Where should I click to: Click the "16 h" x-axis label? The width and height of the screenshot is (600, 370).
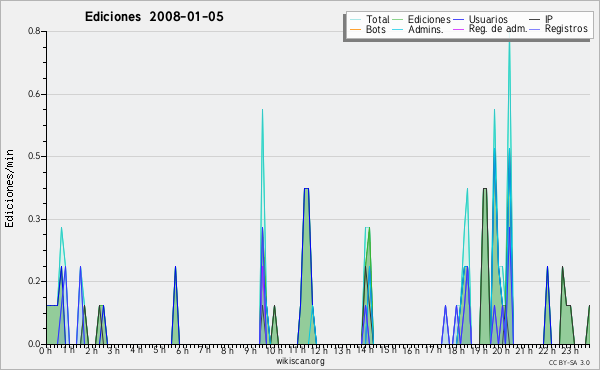point(410,351)
